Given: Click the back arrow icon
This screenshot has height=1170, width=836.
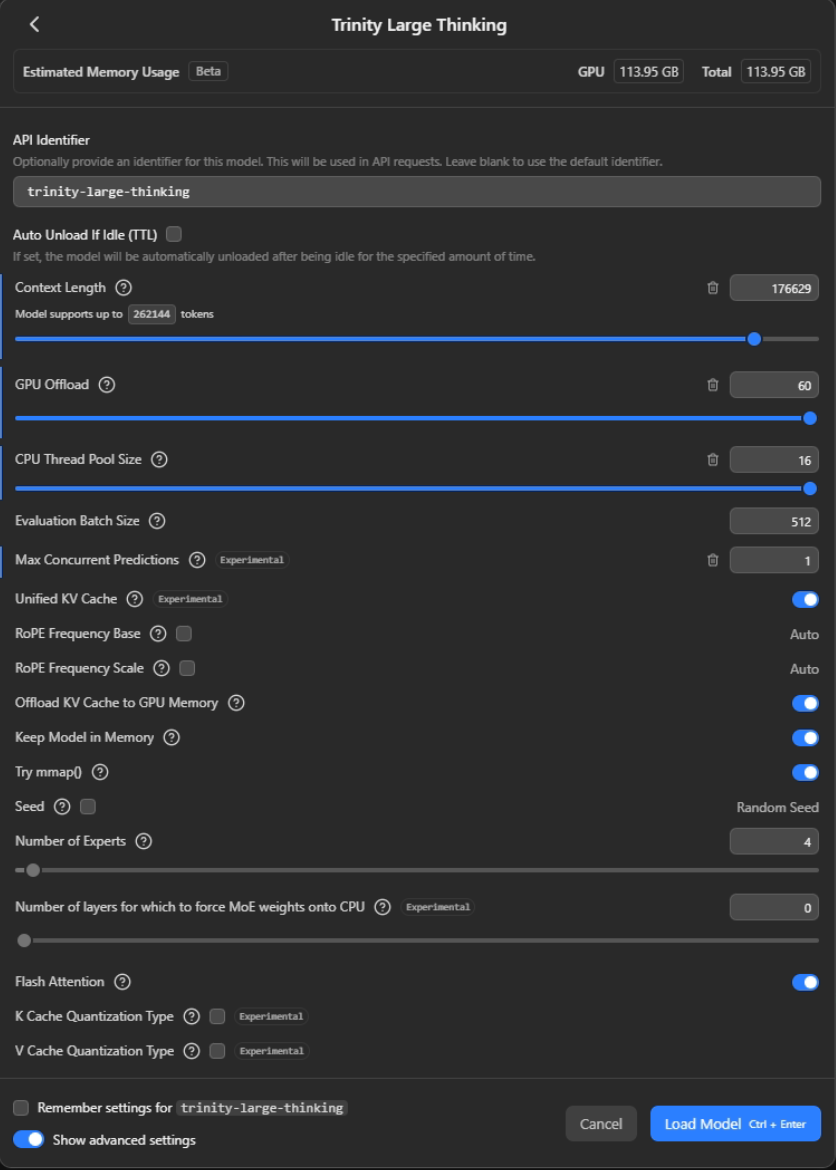Looking at the screenshot, I should [x=34, y=25].
